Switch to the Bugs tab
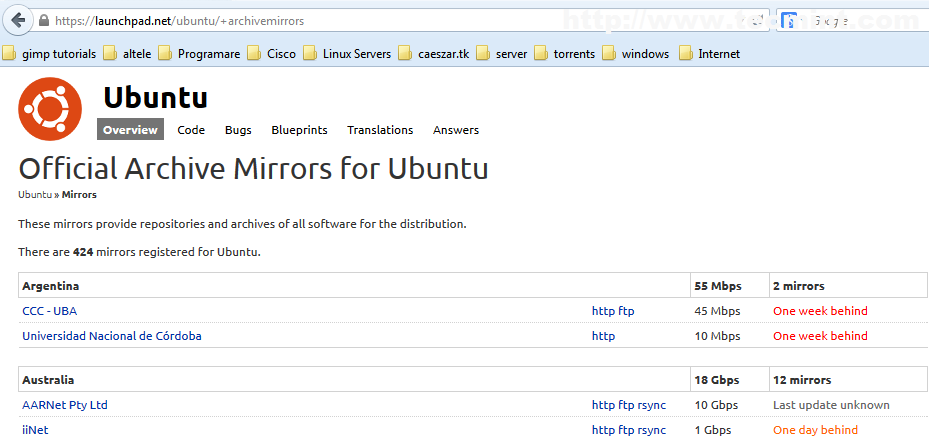Viewport: 929px width, 440px height. pyautogui.click(x=238, y=130)
